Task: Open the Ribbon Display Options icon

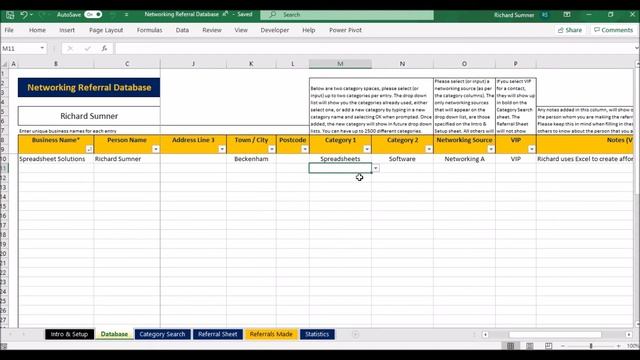Action: [567, 14]
